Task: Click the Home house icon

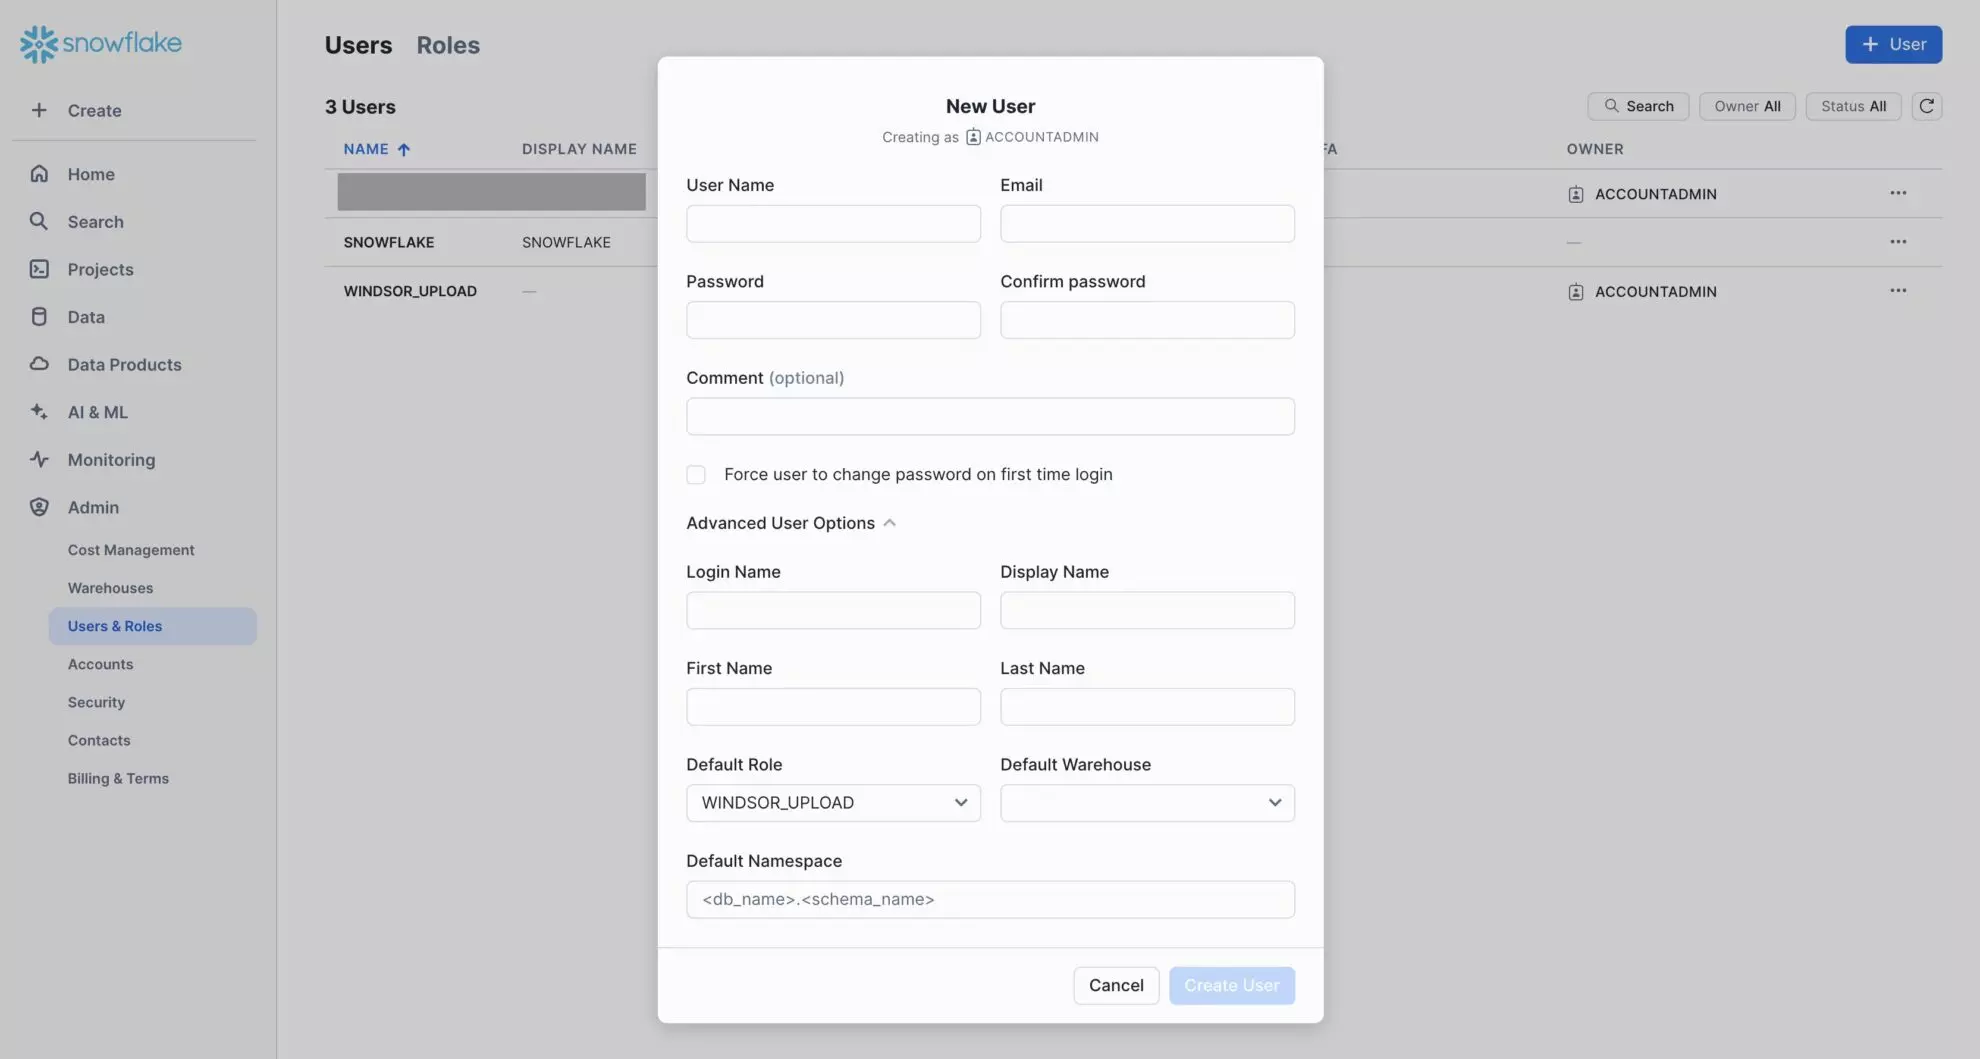Action: coord(39,173)
